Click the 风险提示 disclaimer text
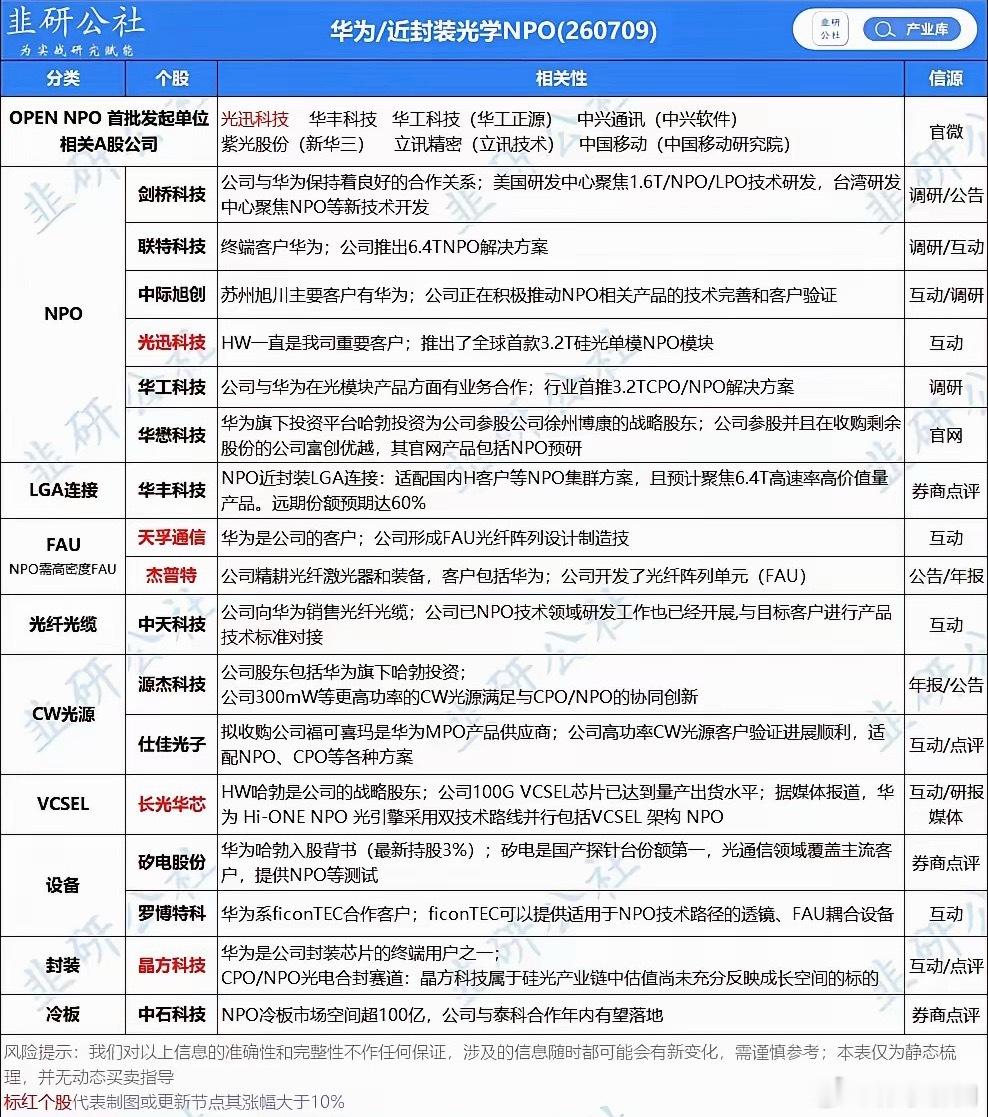The height and width of the screenshot is (1117, 988). (480, 1064)
